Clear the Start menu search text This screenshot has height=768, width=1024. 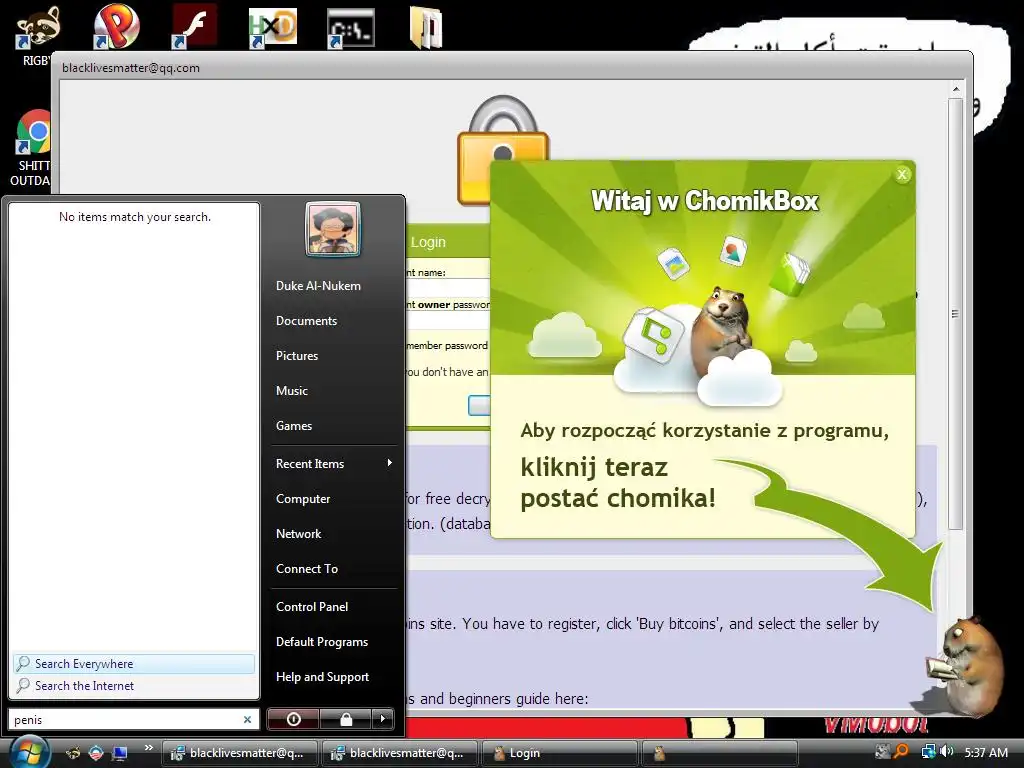(x=248, y=719)
